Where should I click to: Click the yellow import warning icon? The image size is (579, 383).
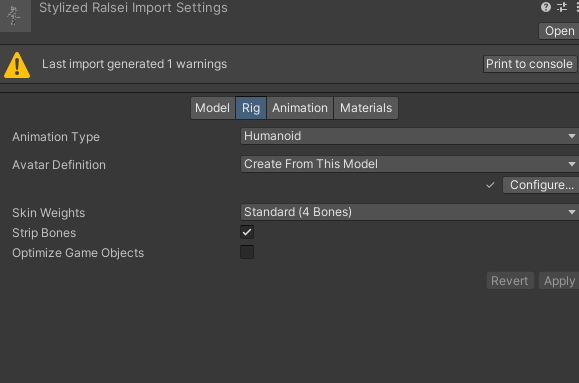point(17,65)
